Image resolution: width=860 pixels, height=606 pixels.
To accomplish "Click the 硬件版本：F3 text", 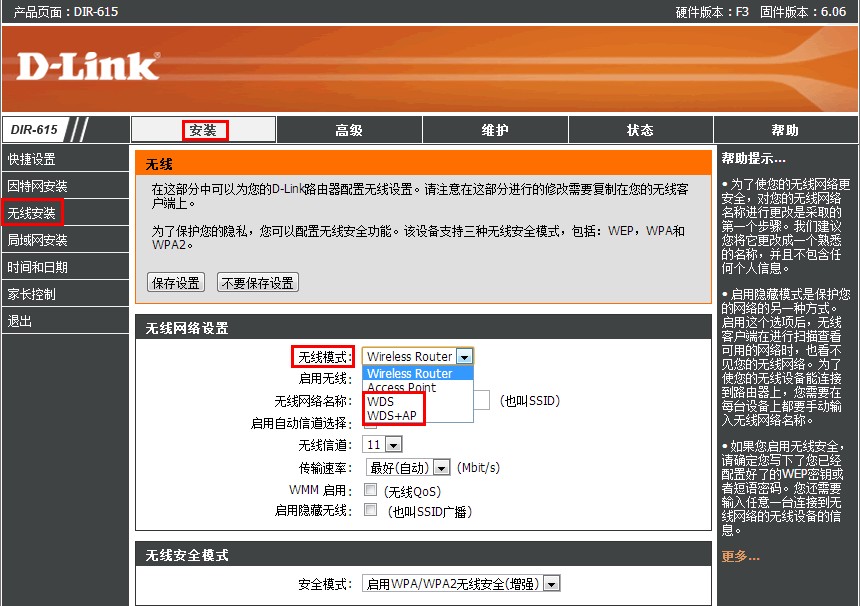I will pyautogui.click(x=712, y=12).
